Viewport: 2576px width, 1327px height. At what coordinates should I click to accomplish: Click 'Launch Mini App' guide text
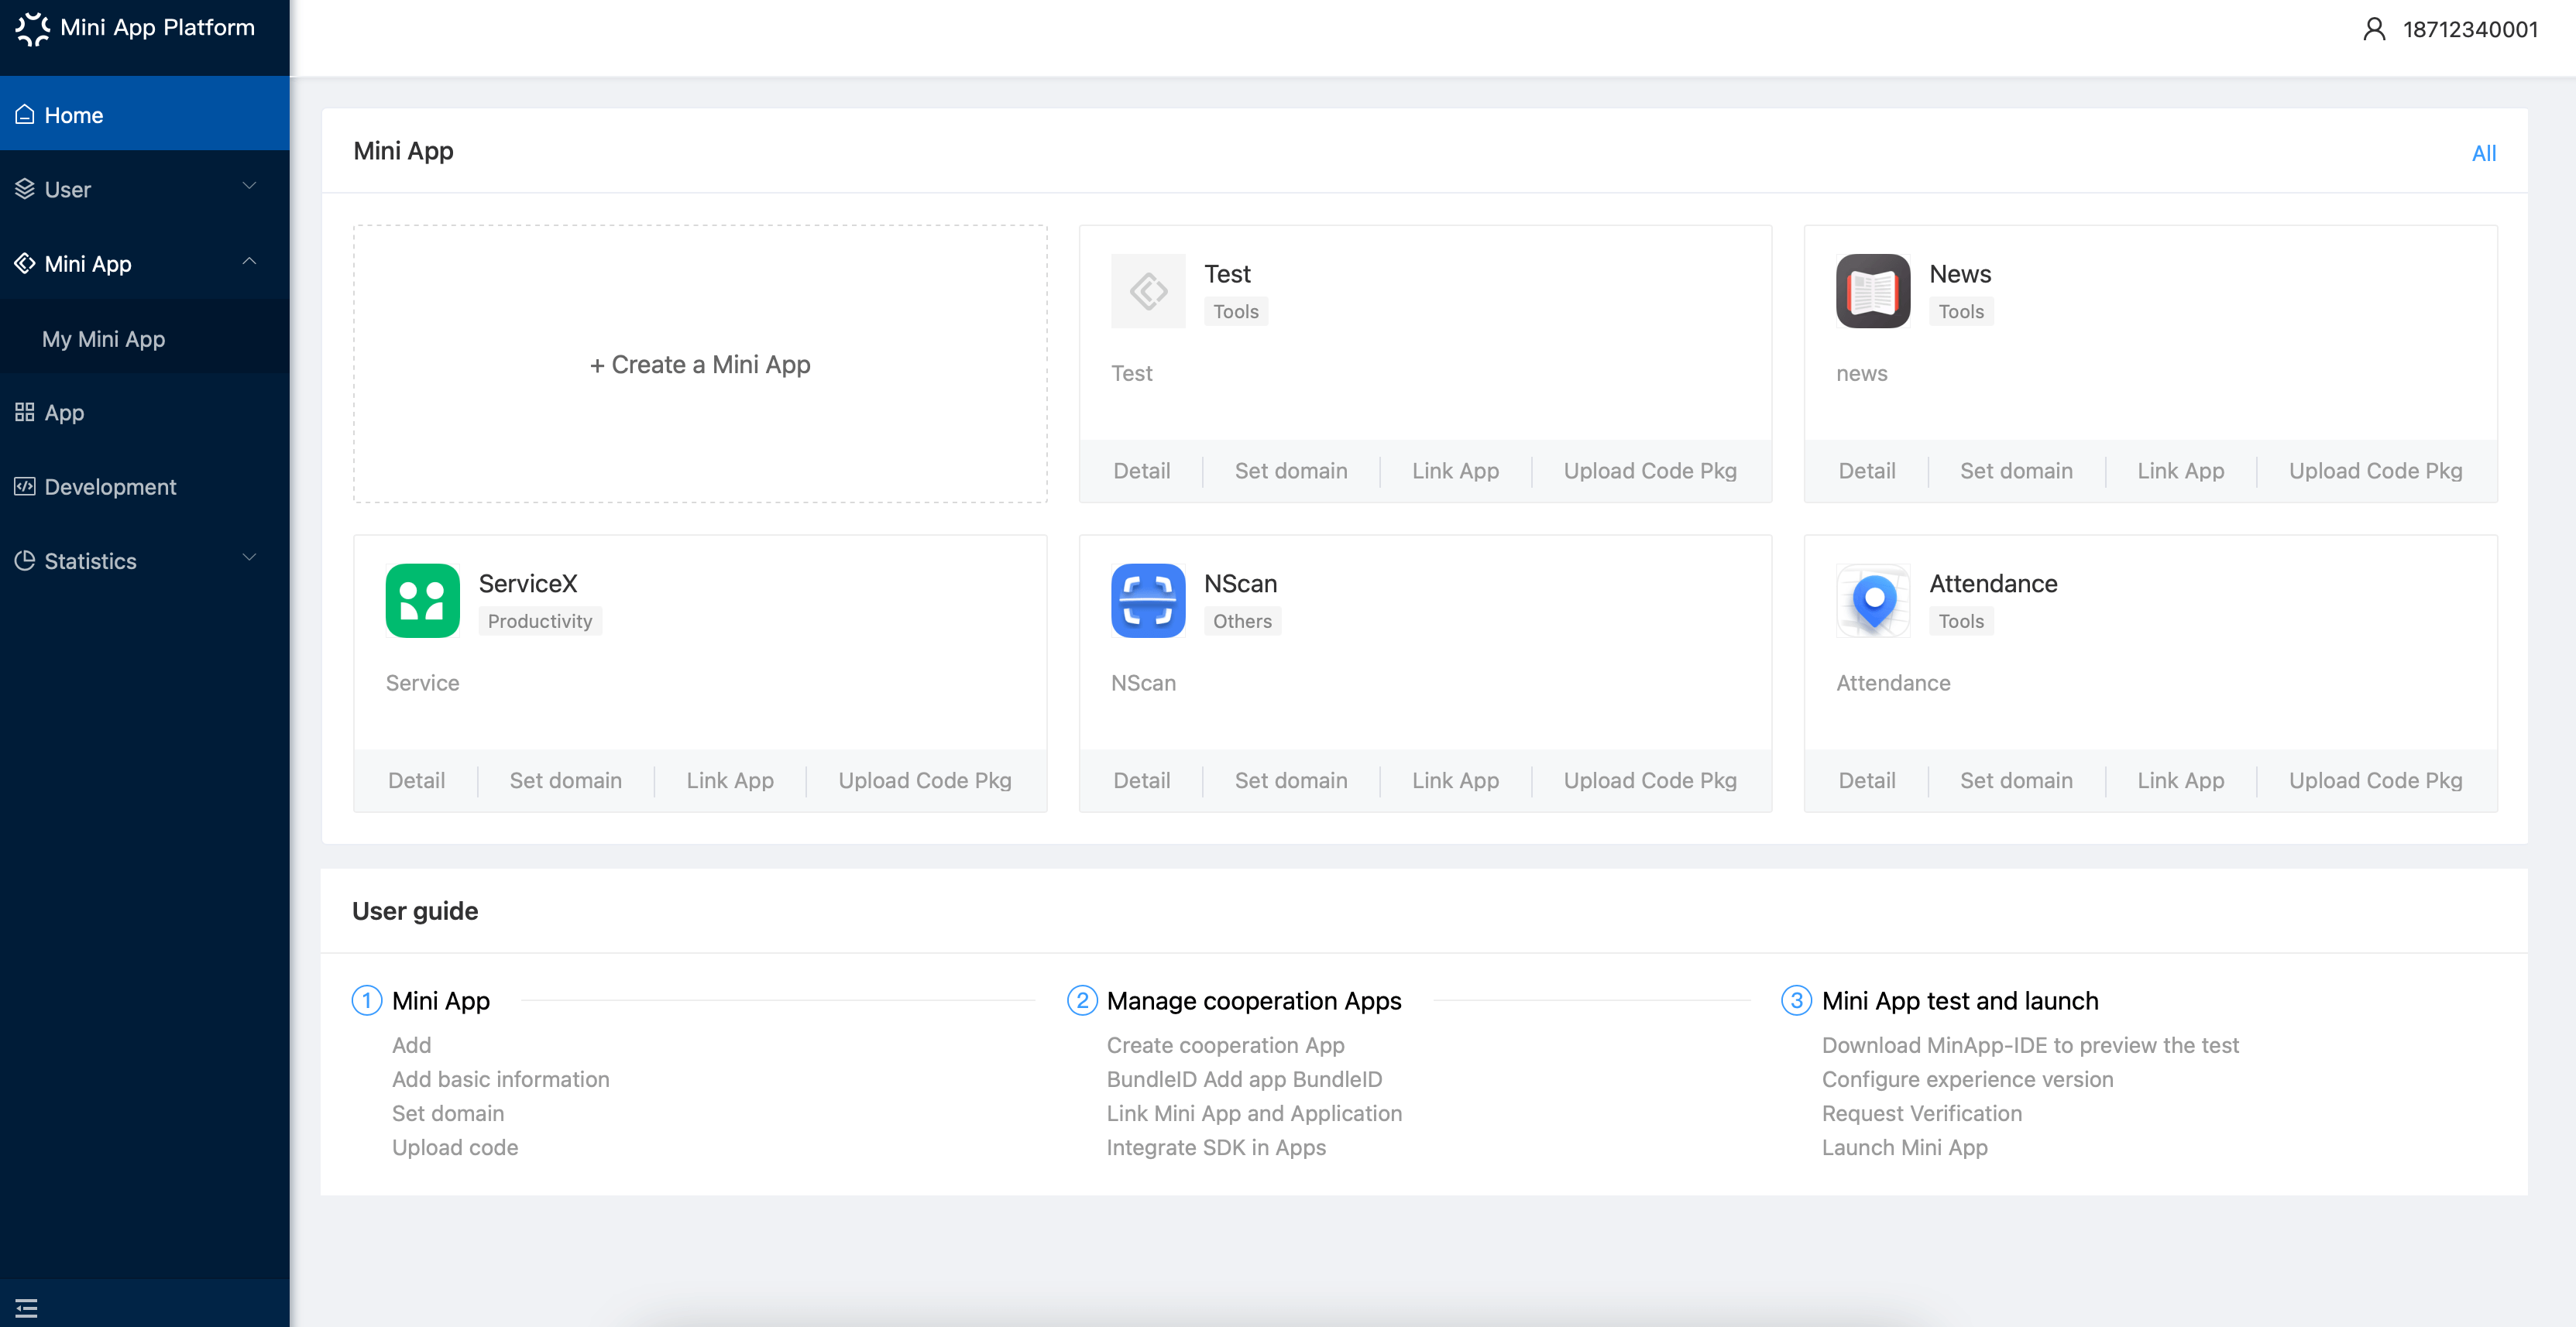coord(1905,1147)
